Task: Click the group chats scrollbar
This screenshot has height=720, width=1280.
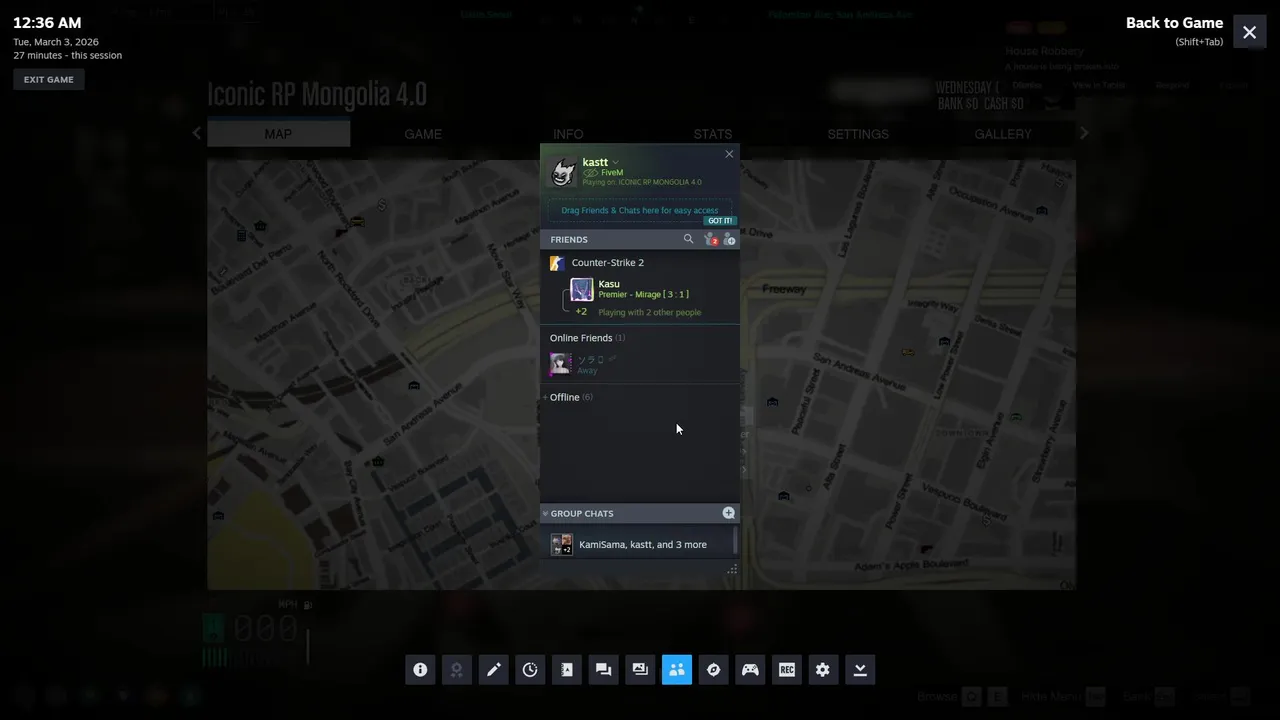Action: pos(735,541)
